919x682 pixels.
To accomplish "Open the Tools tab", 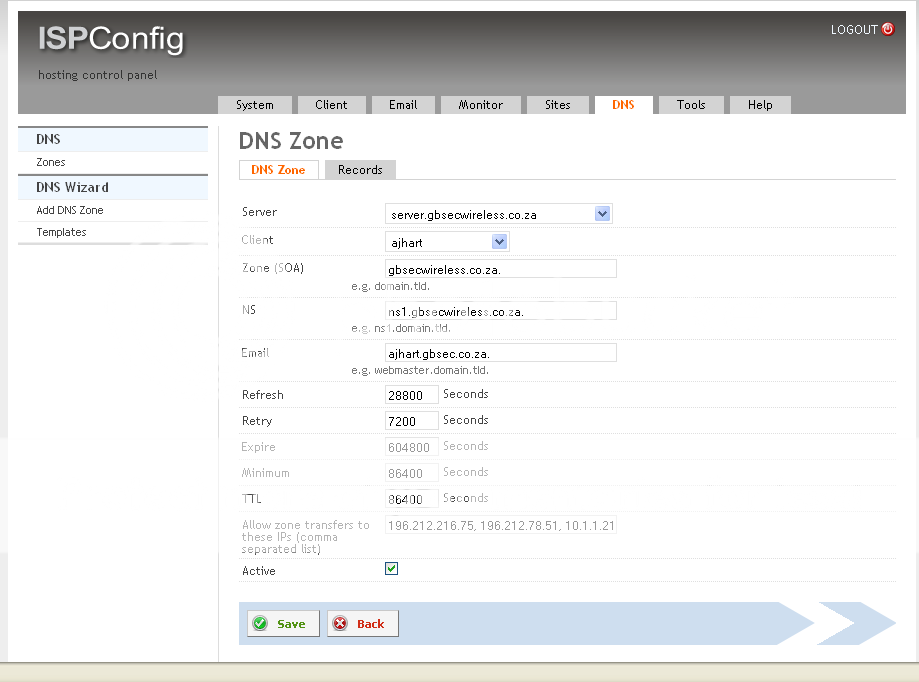I will point(690,104).
